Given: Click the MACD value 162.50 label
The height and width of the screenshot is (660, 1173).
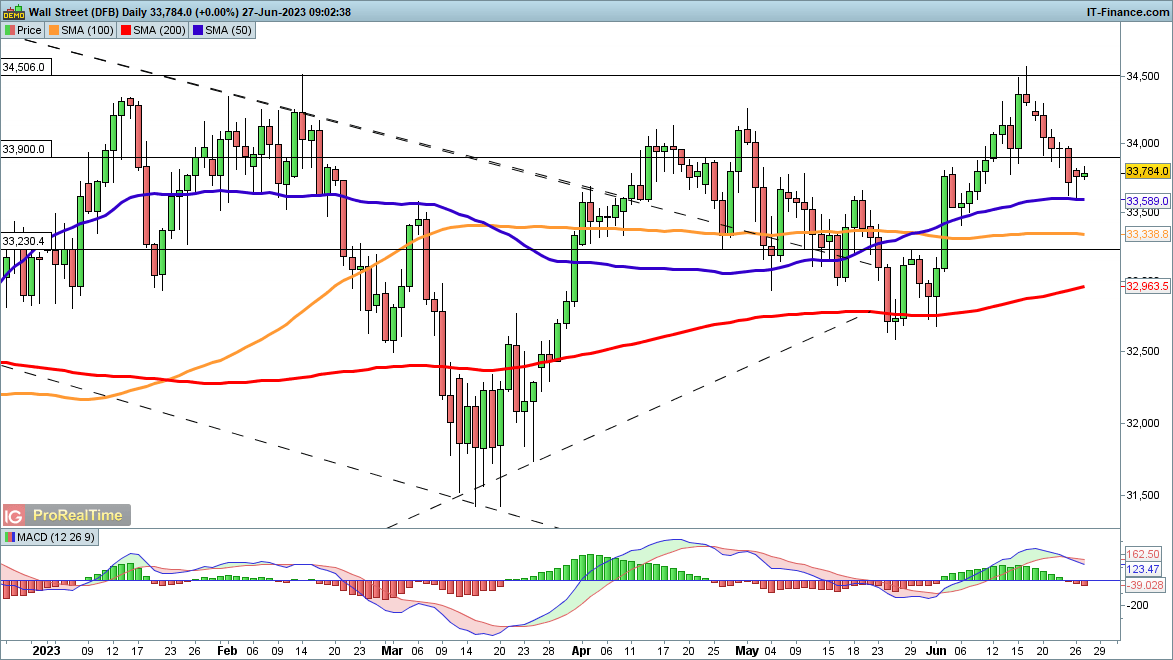Looking at the screenshot, I should 1143,554.
